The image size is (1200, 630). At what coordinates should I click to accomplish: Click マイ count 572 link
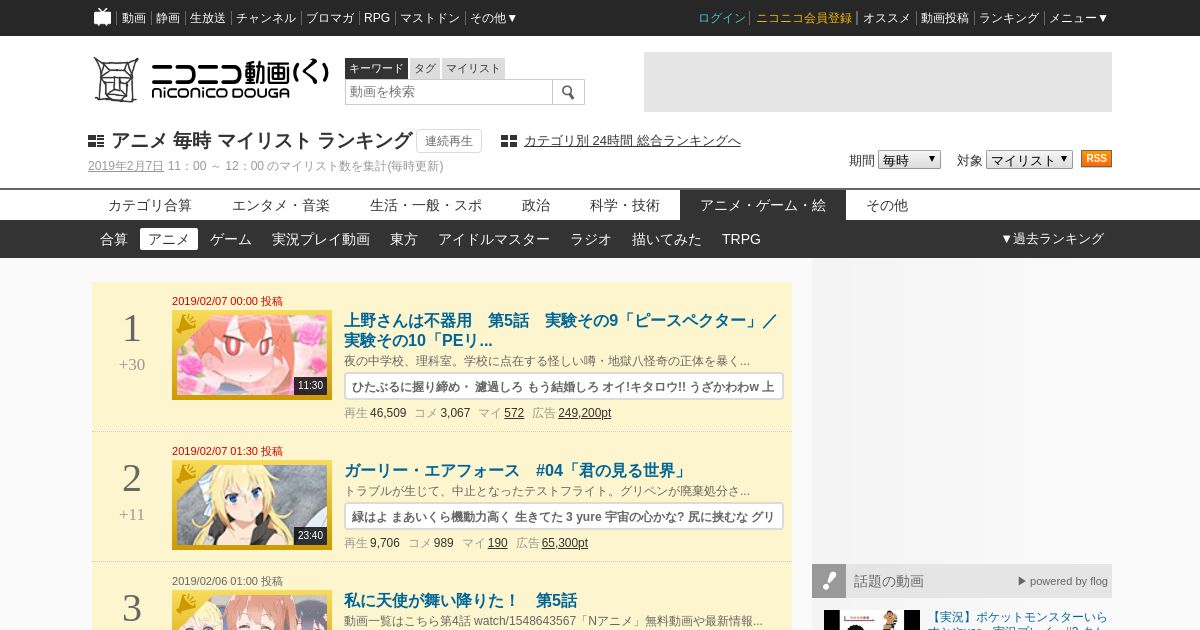(514, 413)
